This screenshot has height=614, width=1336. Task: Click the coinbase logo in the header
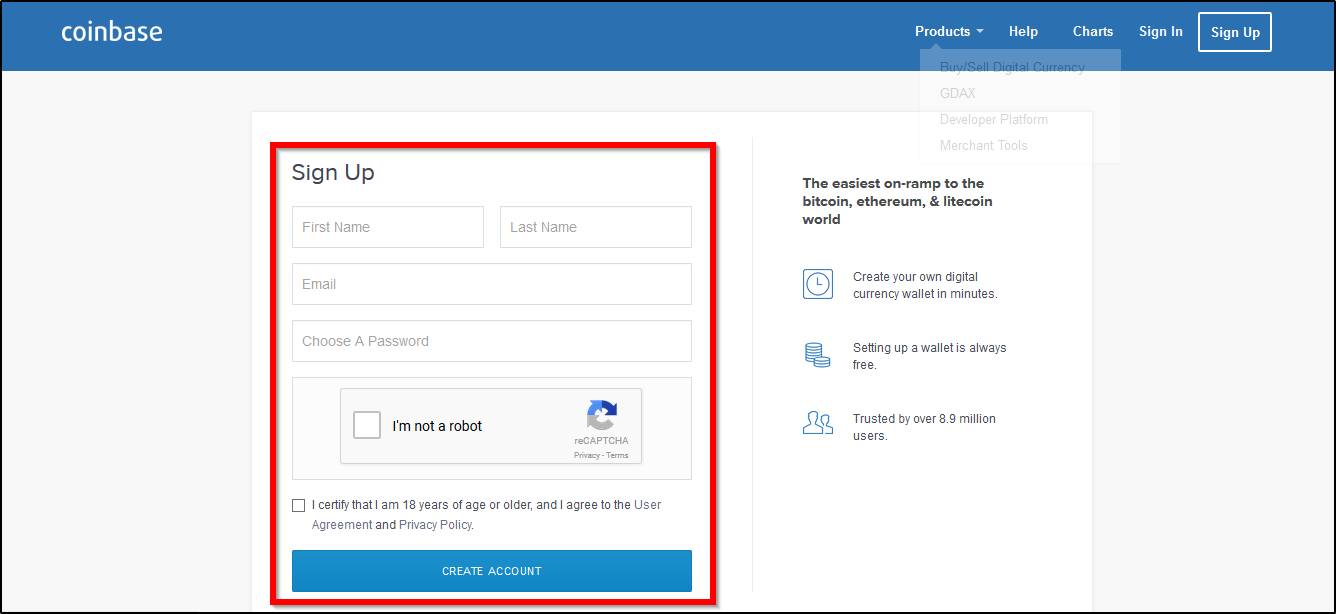click(112, 32)
